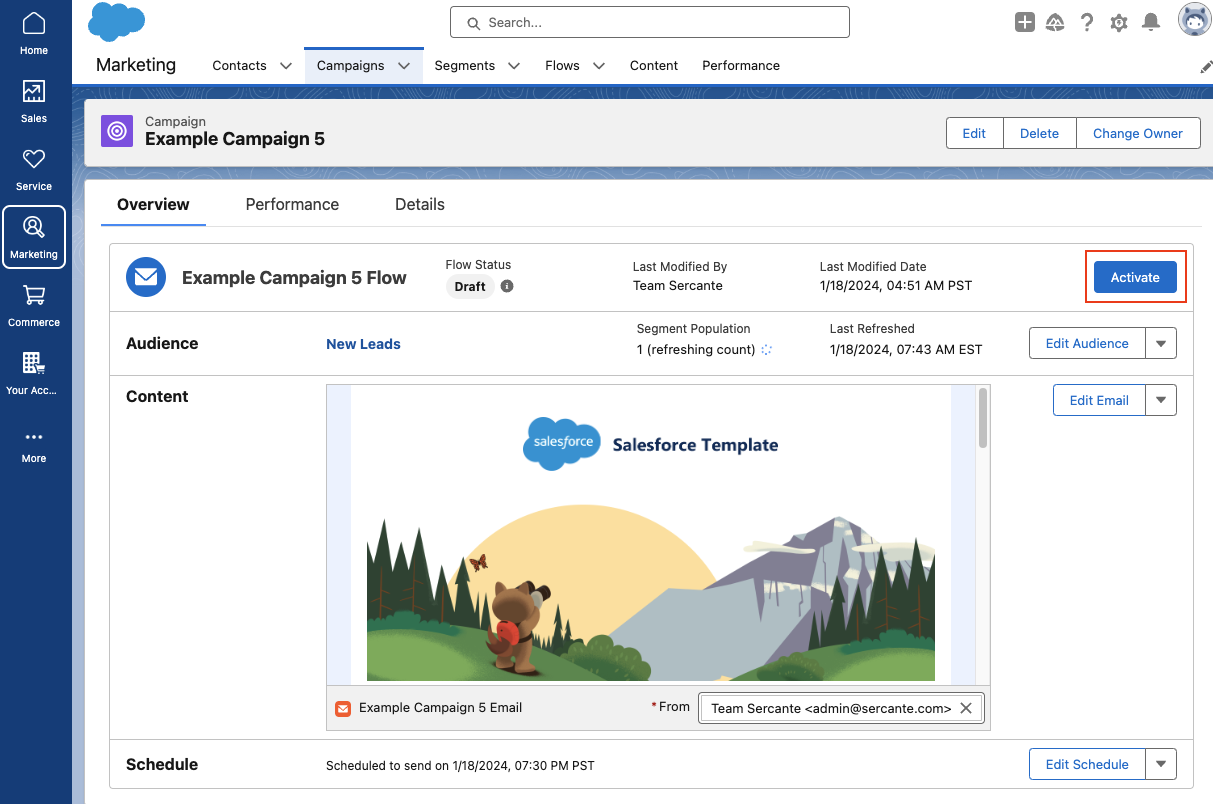Screen dimensions: 1213x804
Task: Remove the Team Sercante sender with X
Action: 966,708
